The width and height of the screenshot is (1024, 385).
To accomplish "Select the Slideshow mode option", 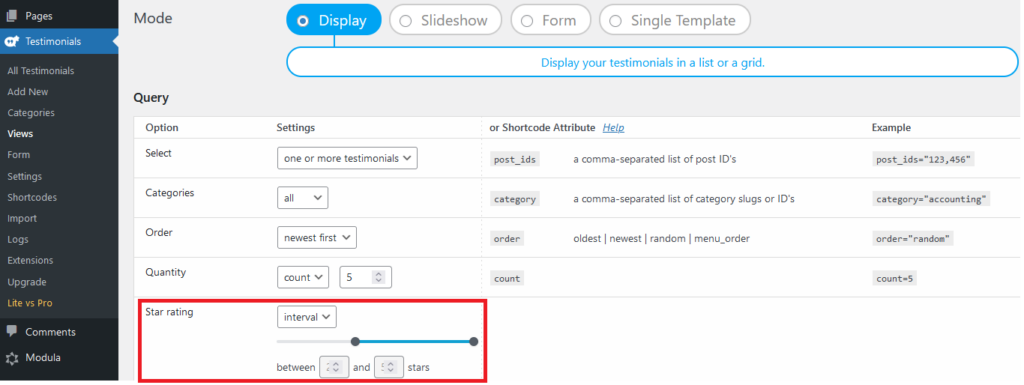I will point(445,20).
